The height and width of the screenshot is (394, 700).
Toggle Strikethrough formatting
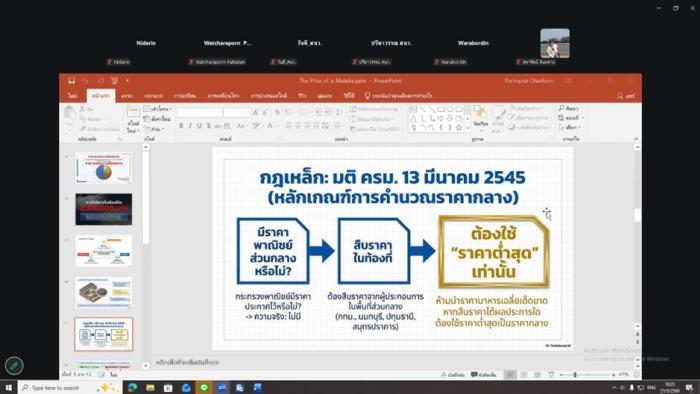click(x=217, y=126)
